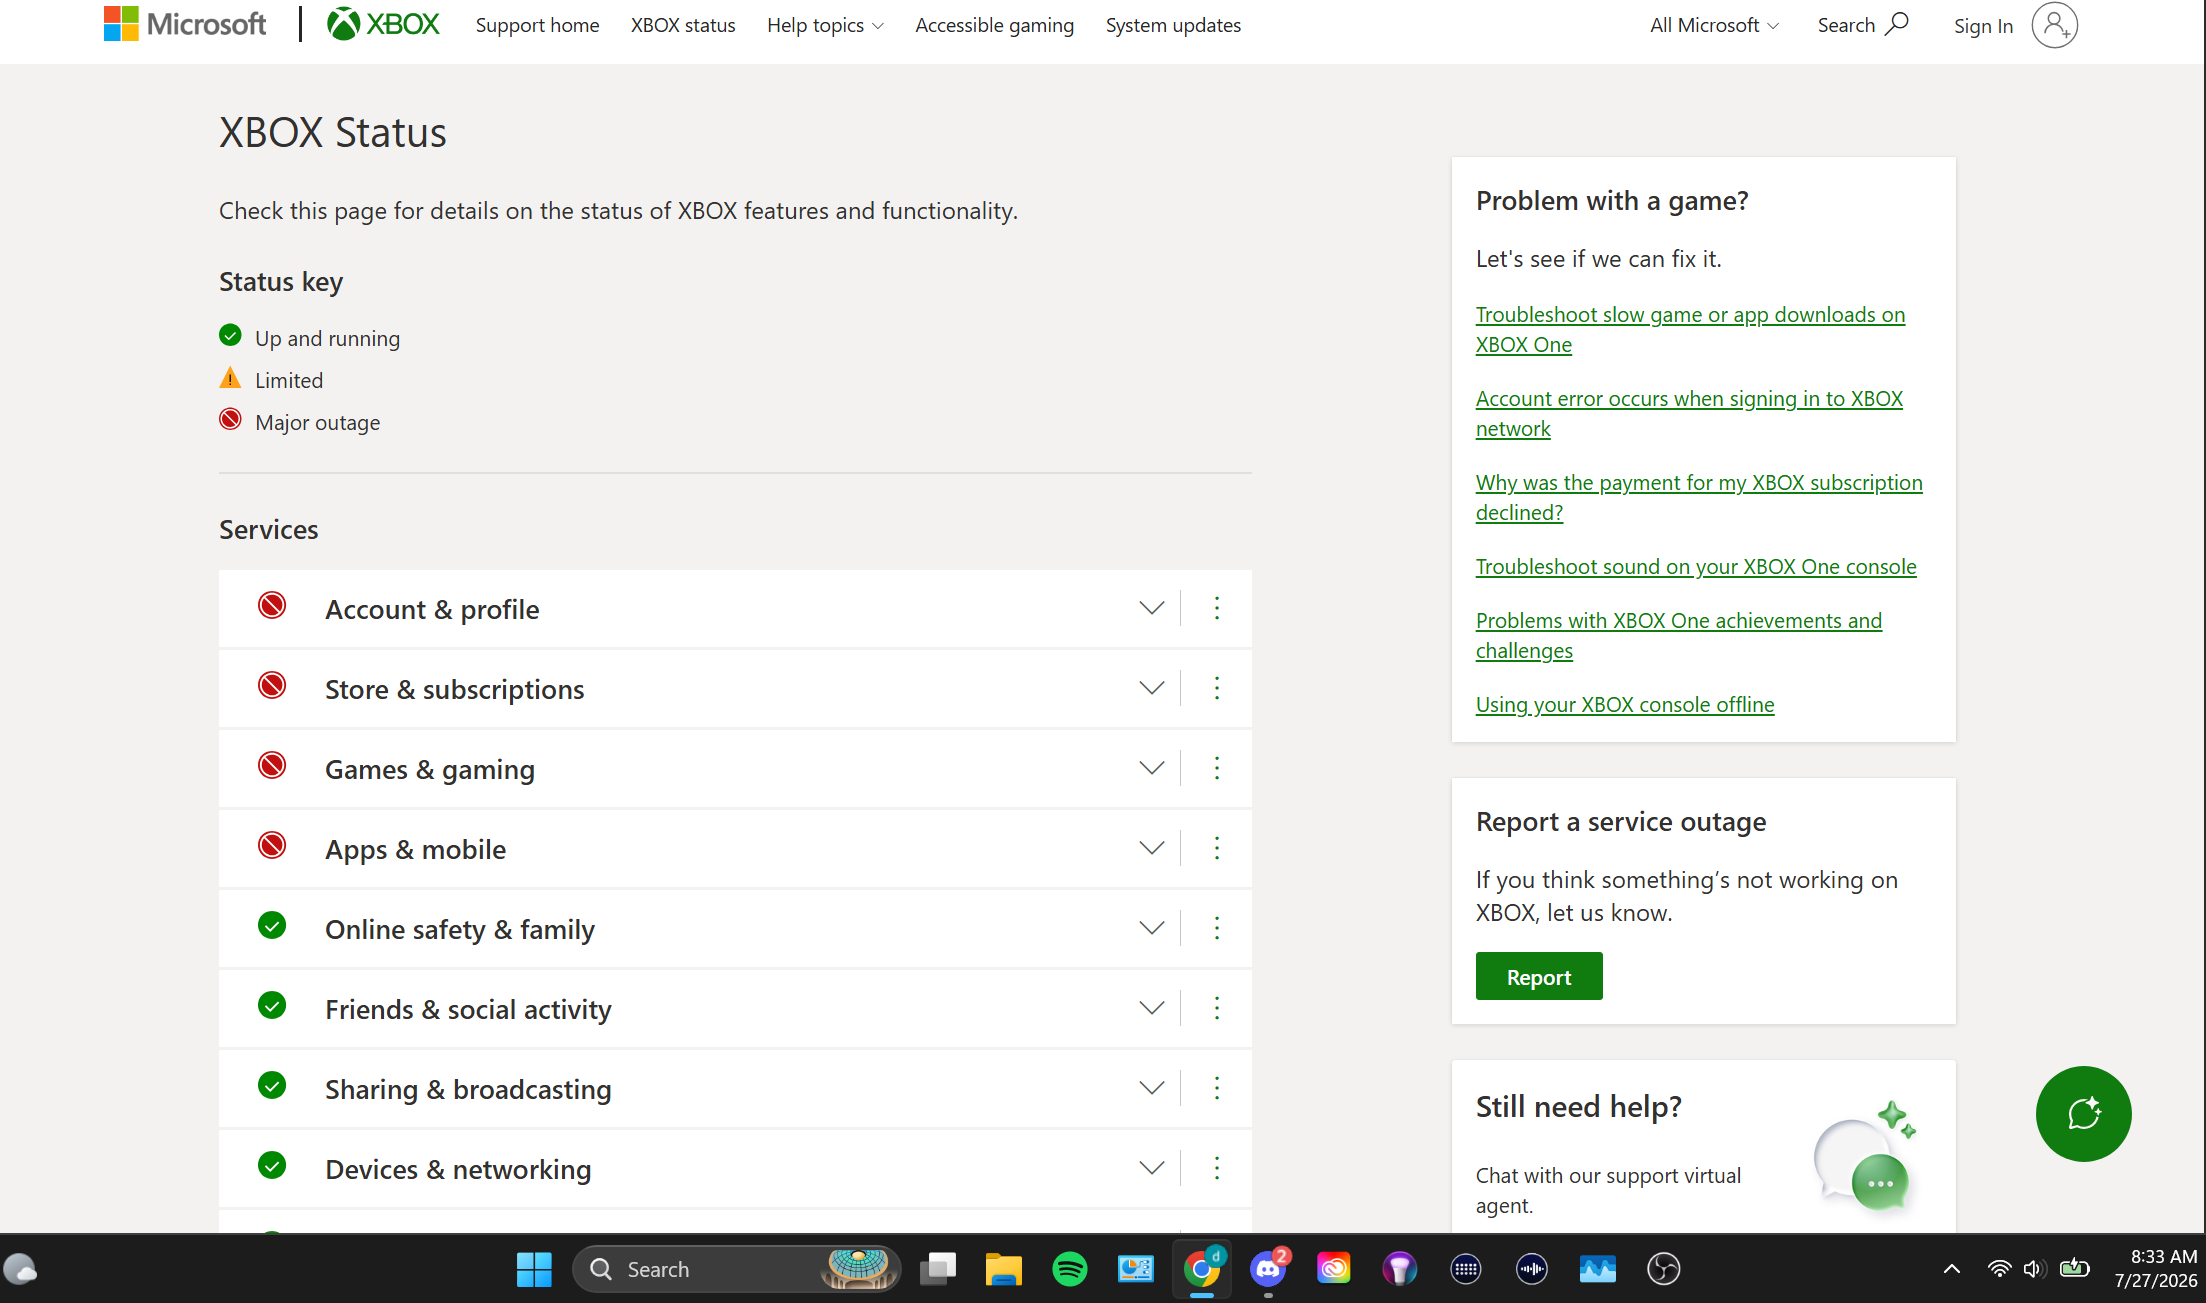Open more options for Friends & social activity

point(1217,1008)
